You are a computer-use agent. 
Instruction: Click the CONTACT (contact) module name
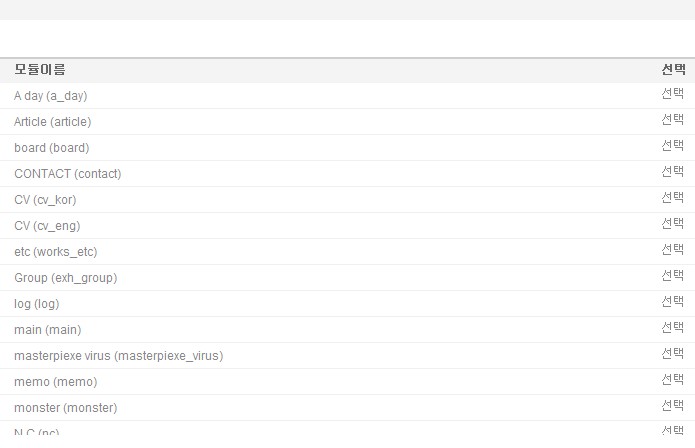(67, 174)
